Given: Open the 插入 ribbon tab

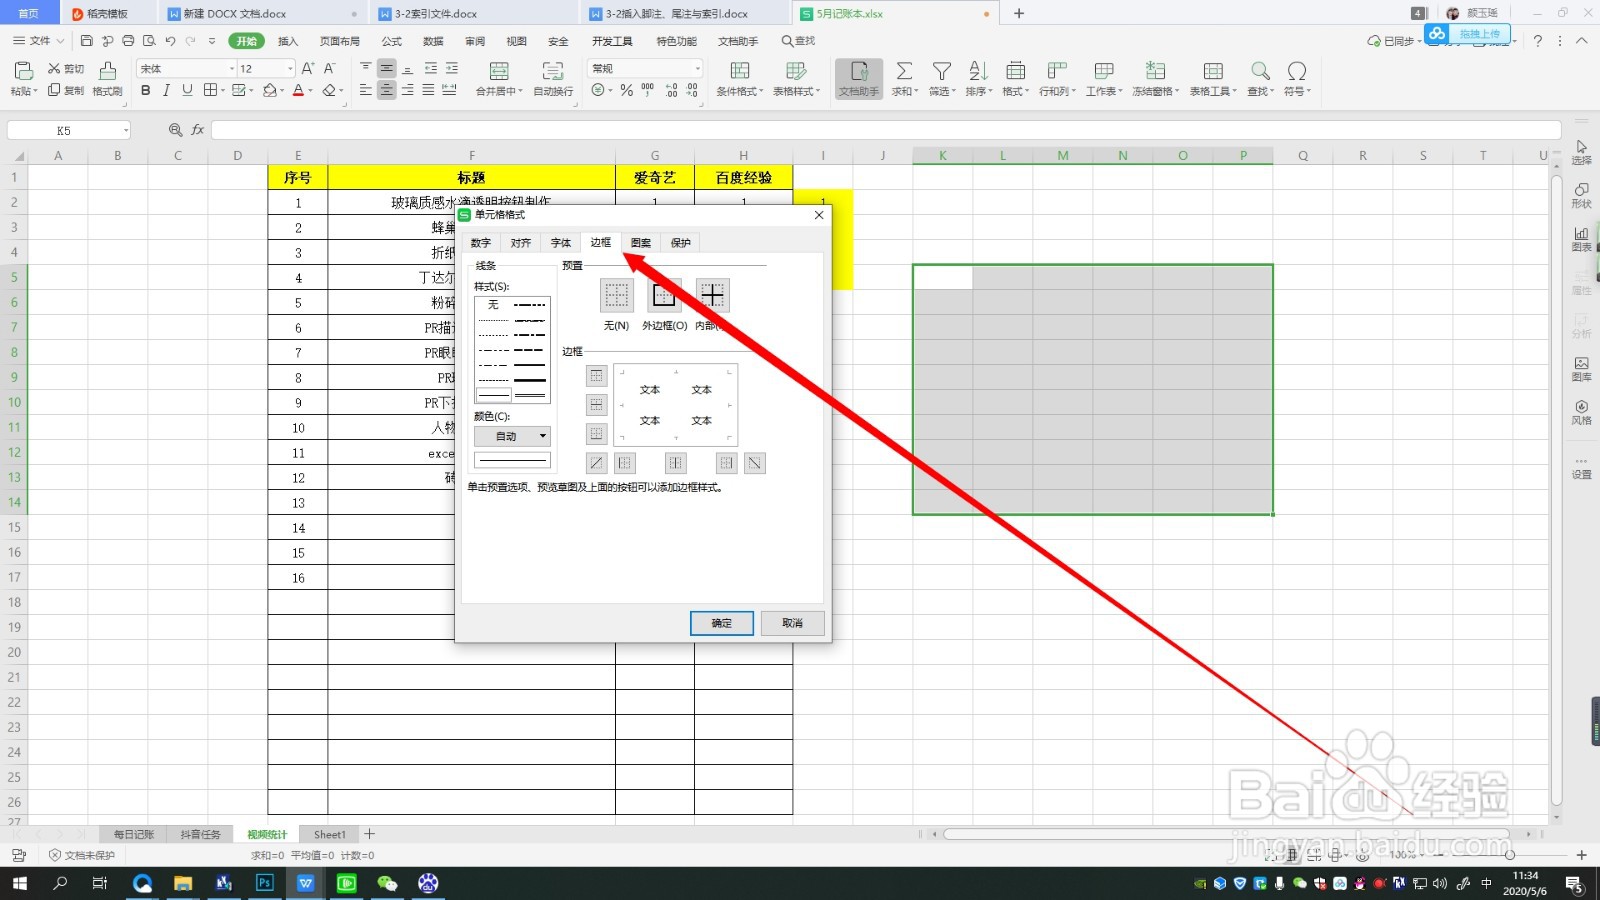Looking at the screenshot, I should (x=288, y=41).
